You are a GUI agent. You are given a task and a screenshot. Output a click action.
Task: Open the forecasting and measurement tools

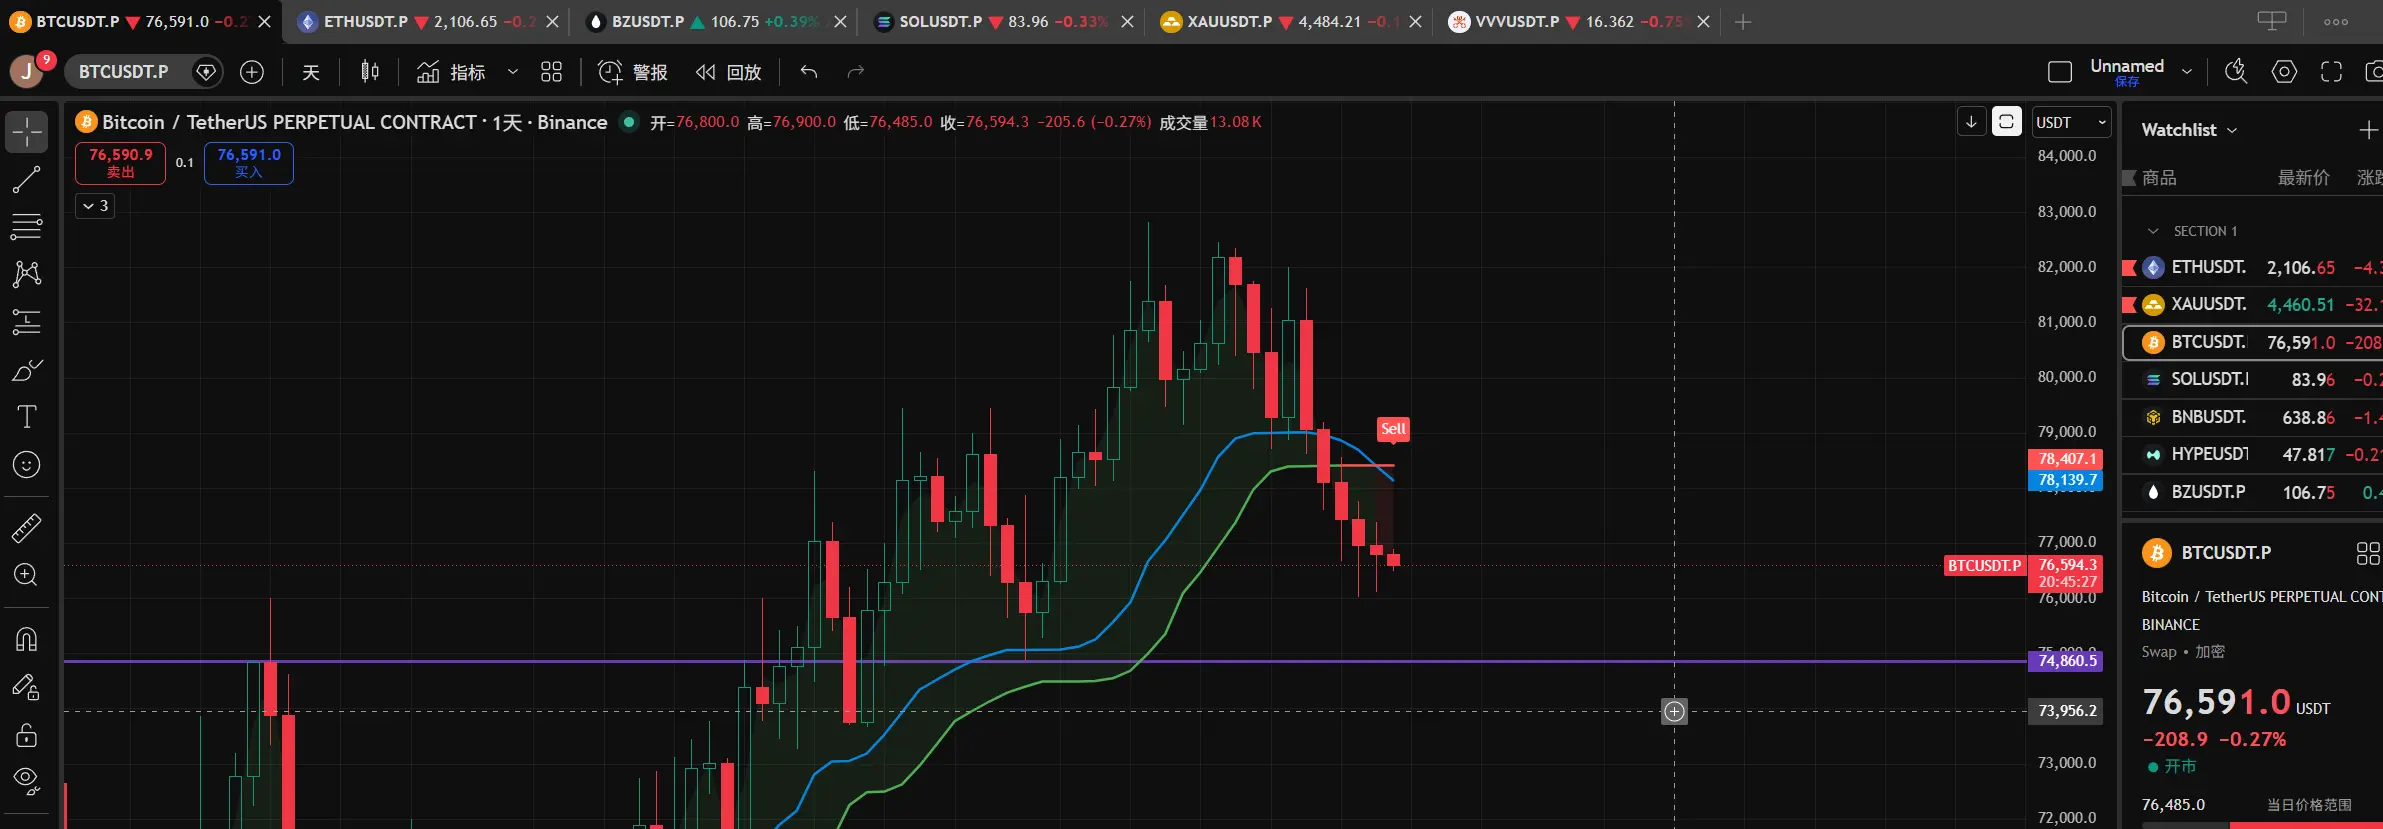27,322
